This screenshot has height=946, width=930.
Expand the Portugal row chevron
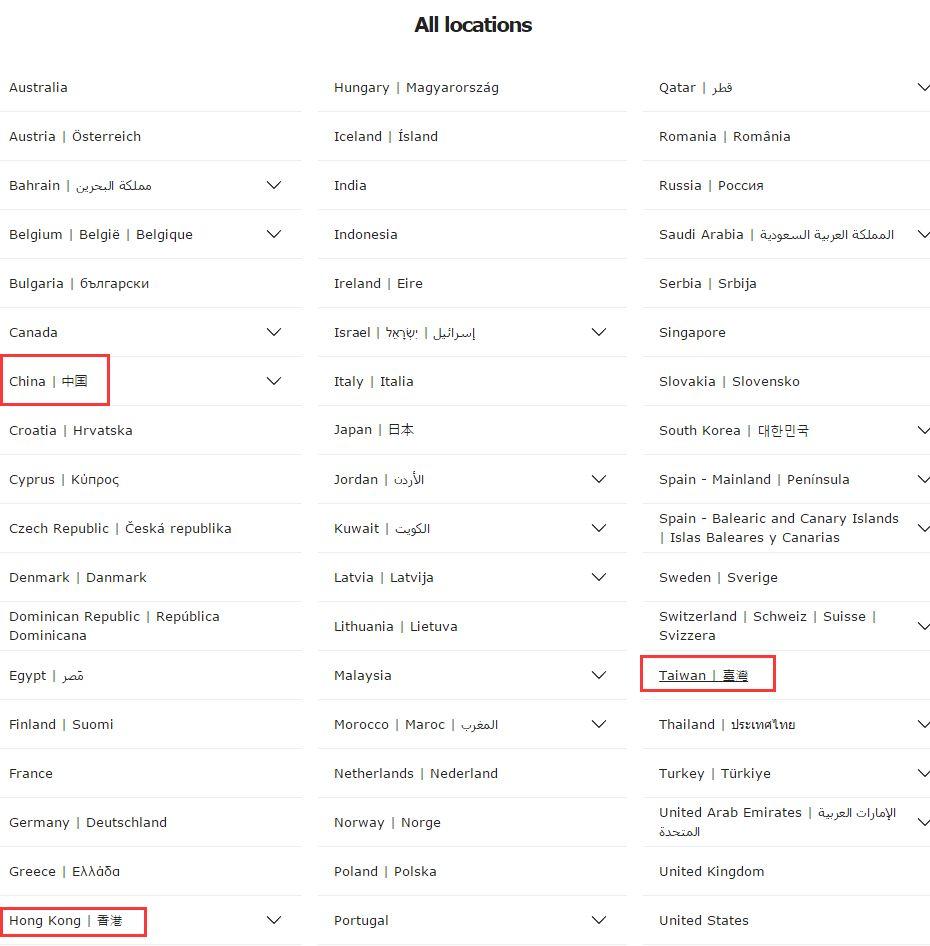pyautogui.click(x=598, y=920)
